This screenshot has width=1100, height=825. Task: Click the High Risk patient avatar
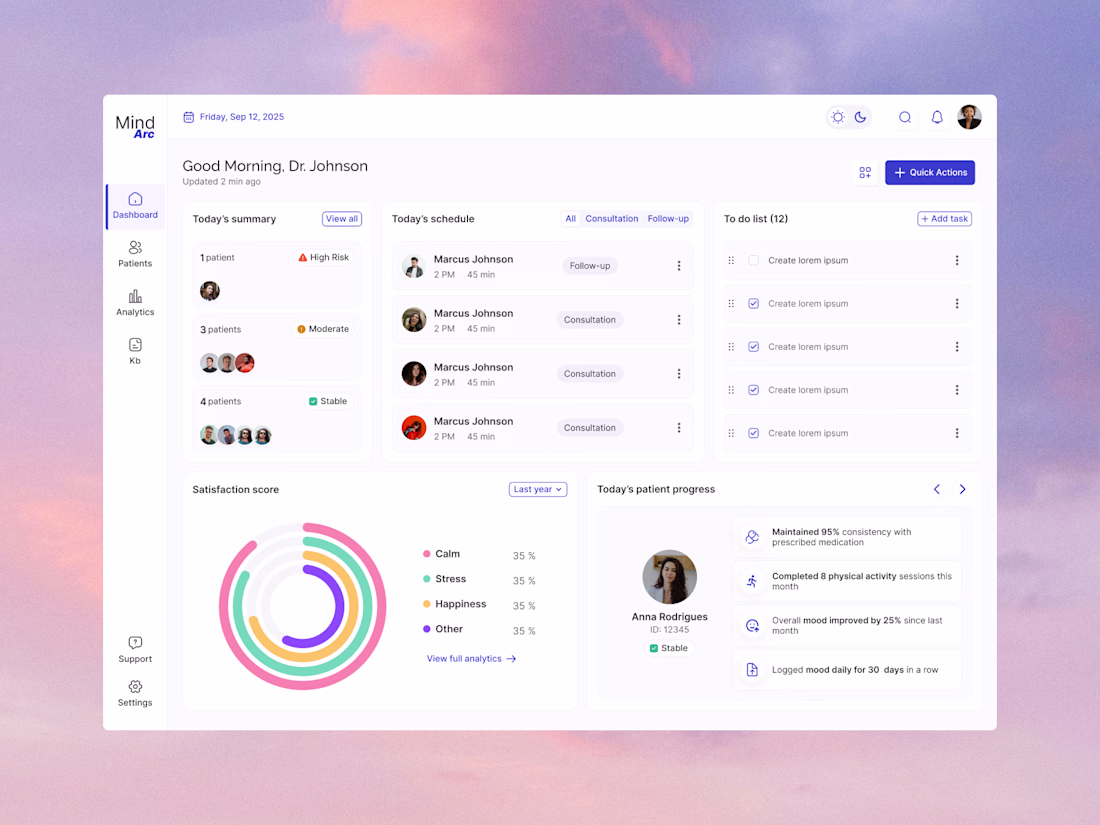[210, 290]
